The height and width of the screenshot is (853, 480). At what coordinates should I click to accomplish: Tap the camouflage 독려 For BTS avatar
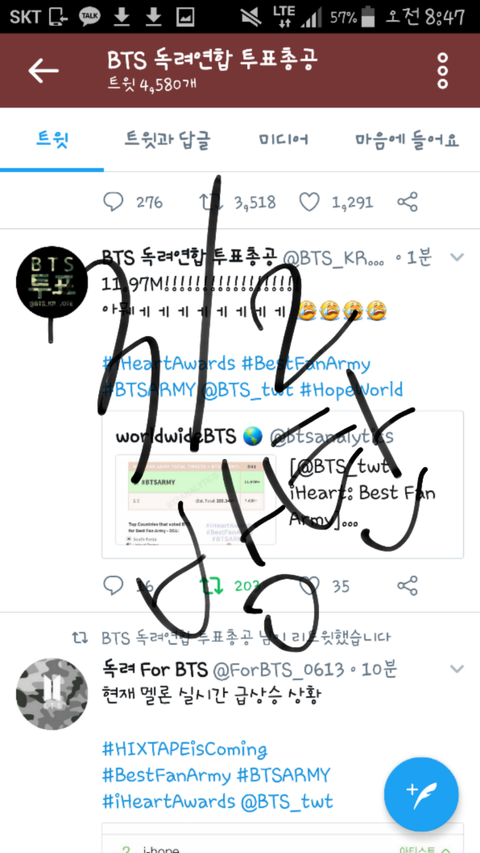pos(52,694)
